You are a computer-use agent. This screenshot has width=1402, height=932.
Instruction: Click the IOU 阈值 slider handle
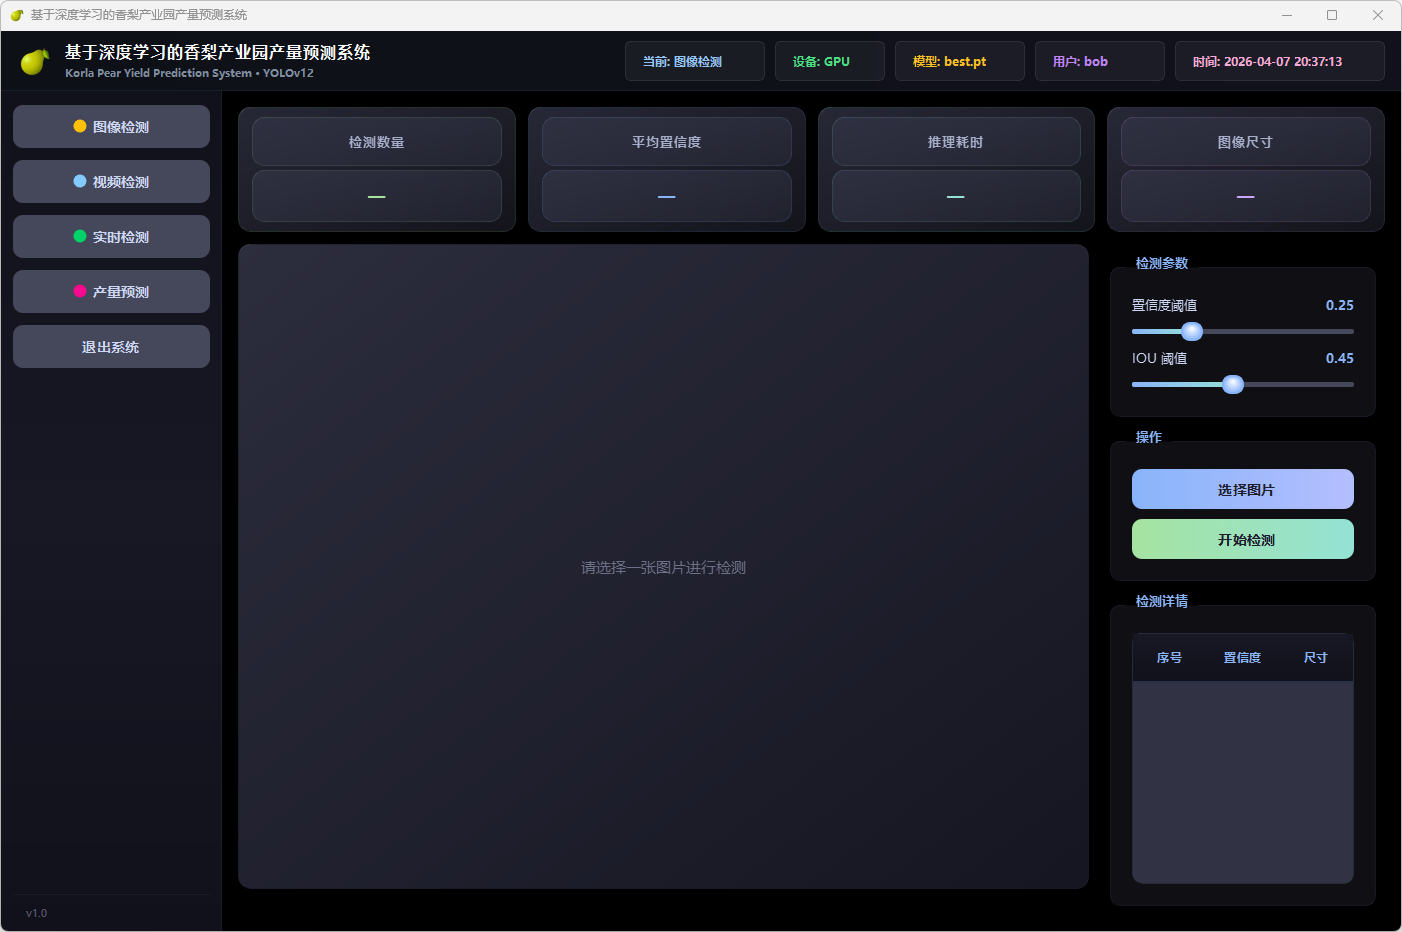click(1233, 385)
